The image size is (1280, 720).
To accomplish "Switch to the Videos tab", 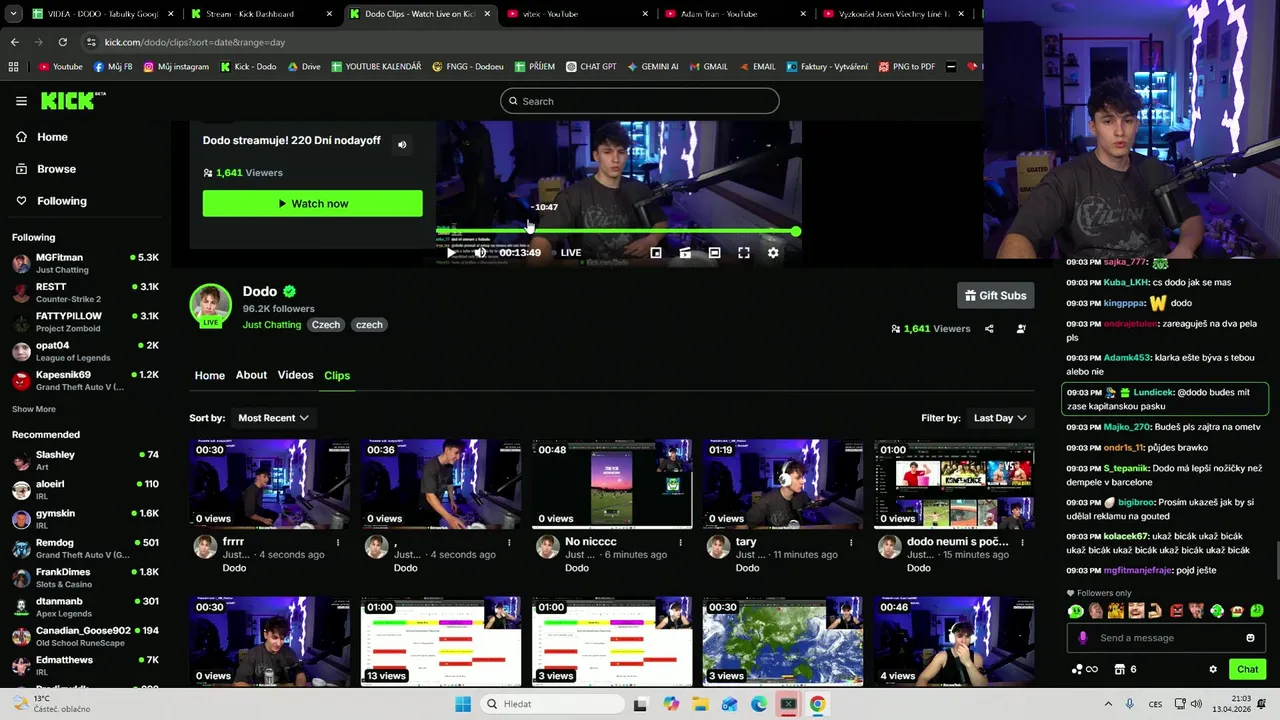I will 295,375.
